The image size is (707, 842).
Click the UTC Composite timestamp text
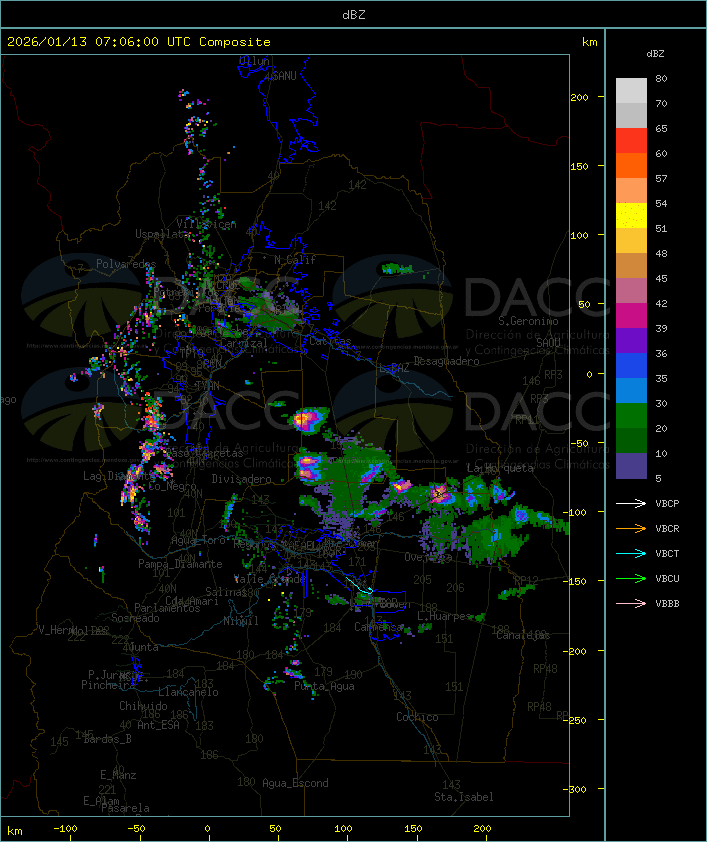pos(139,42)
